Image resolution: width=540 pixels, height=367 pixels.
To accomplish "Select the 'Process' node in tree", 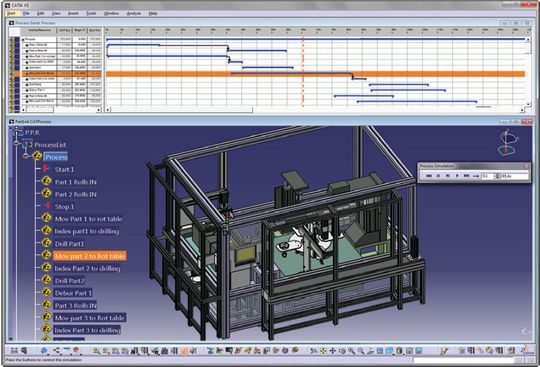I will coord(56,157).
